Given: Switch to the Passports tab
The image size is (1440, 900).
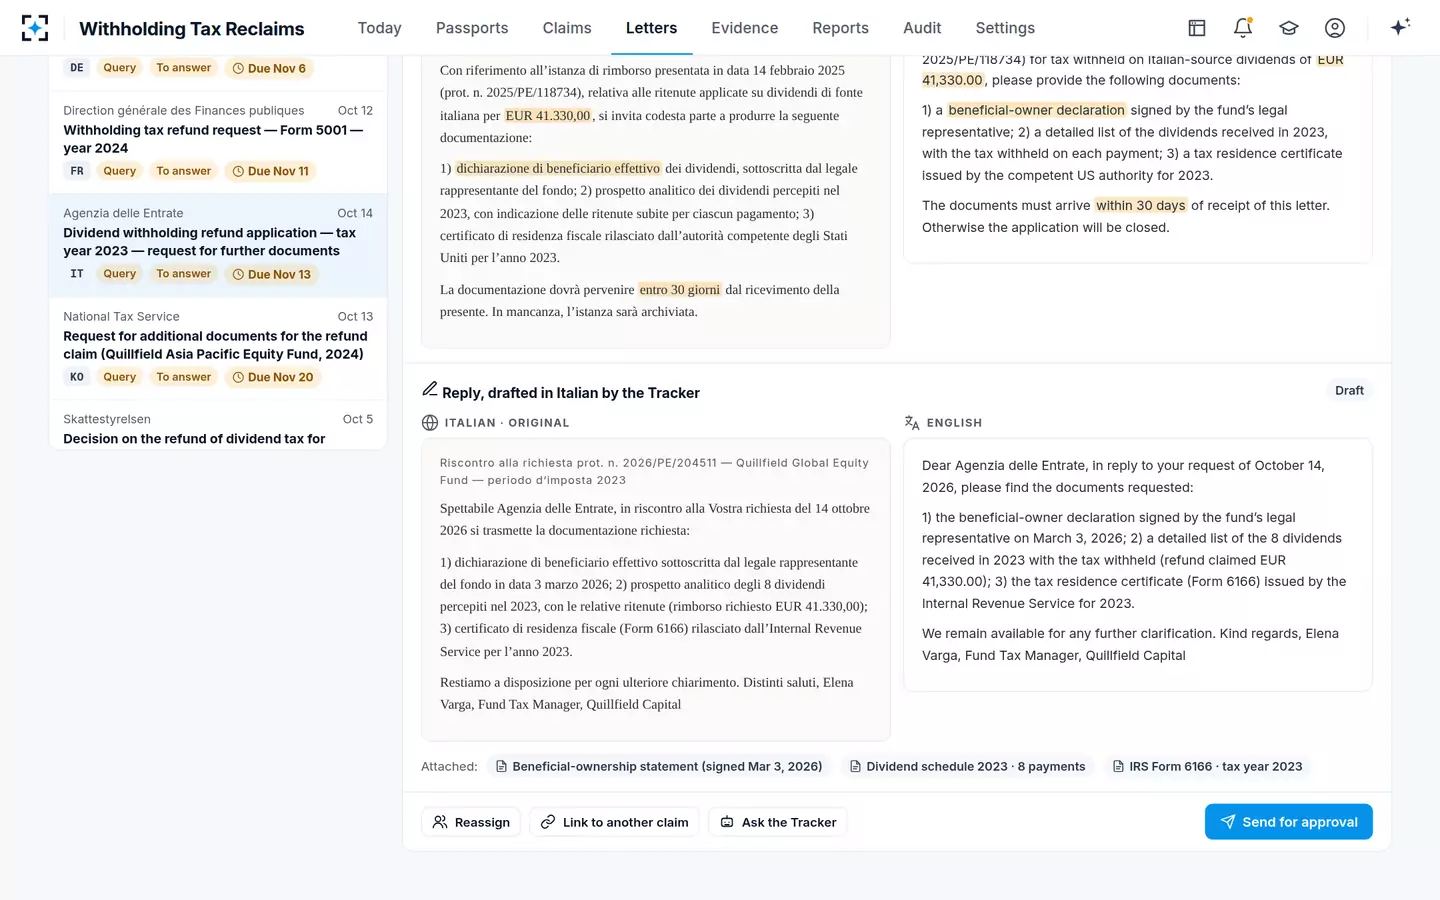Looking at the screenshot, I should [472, 28].
